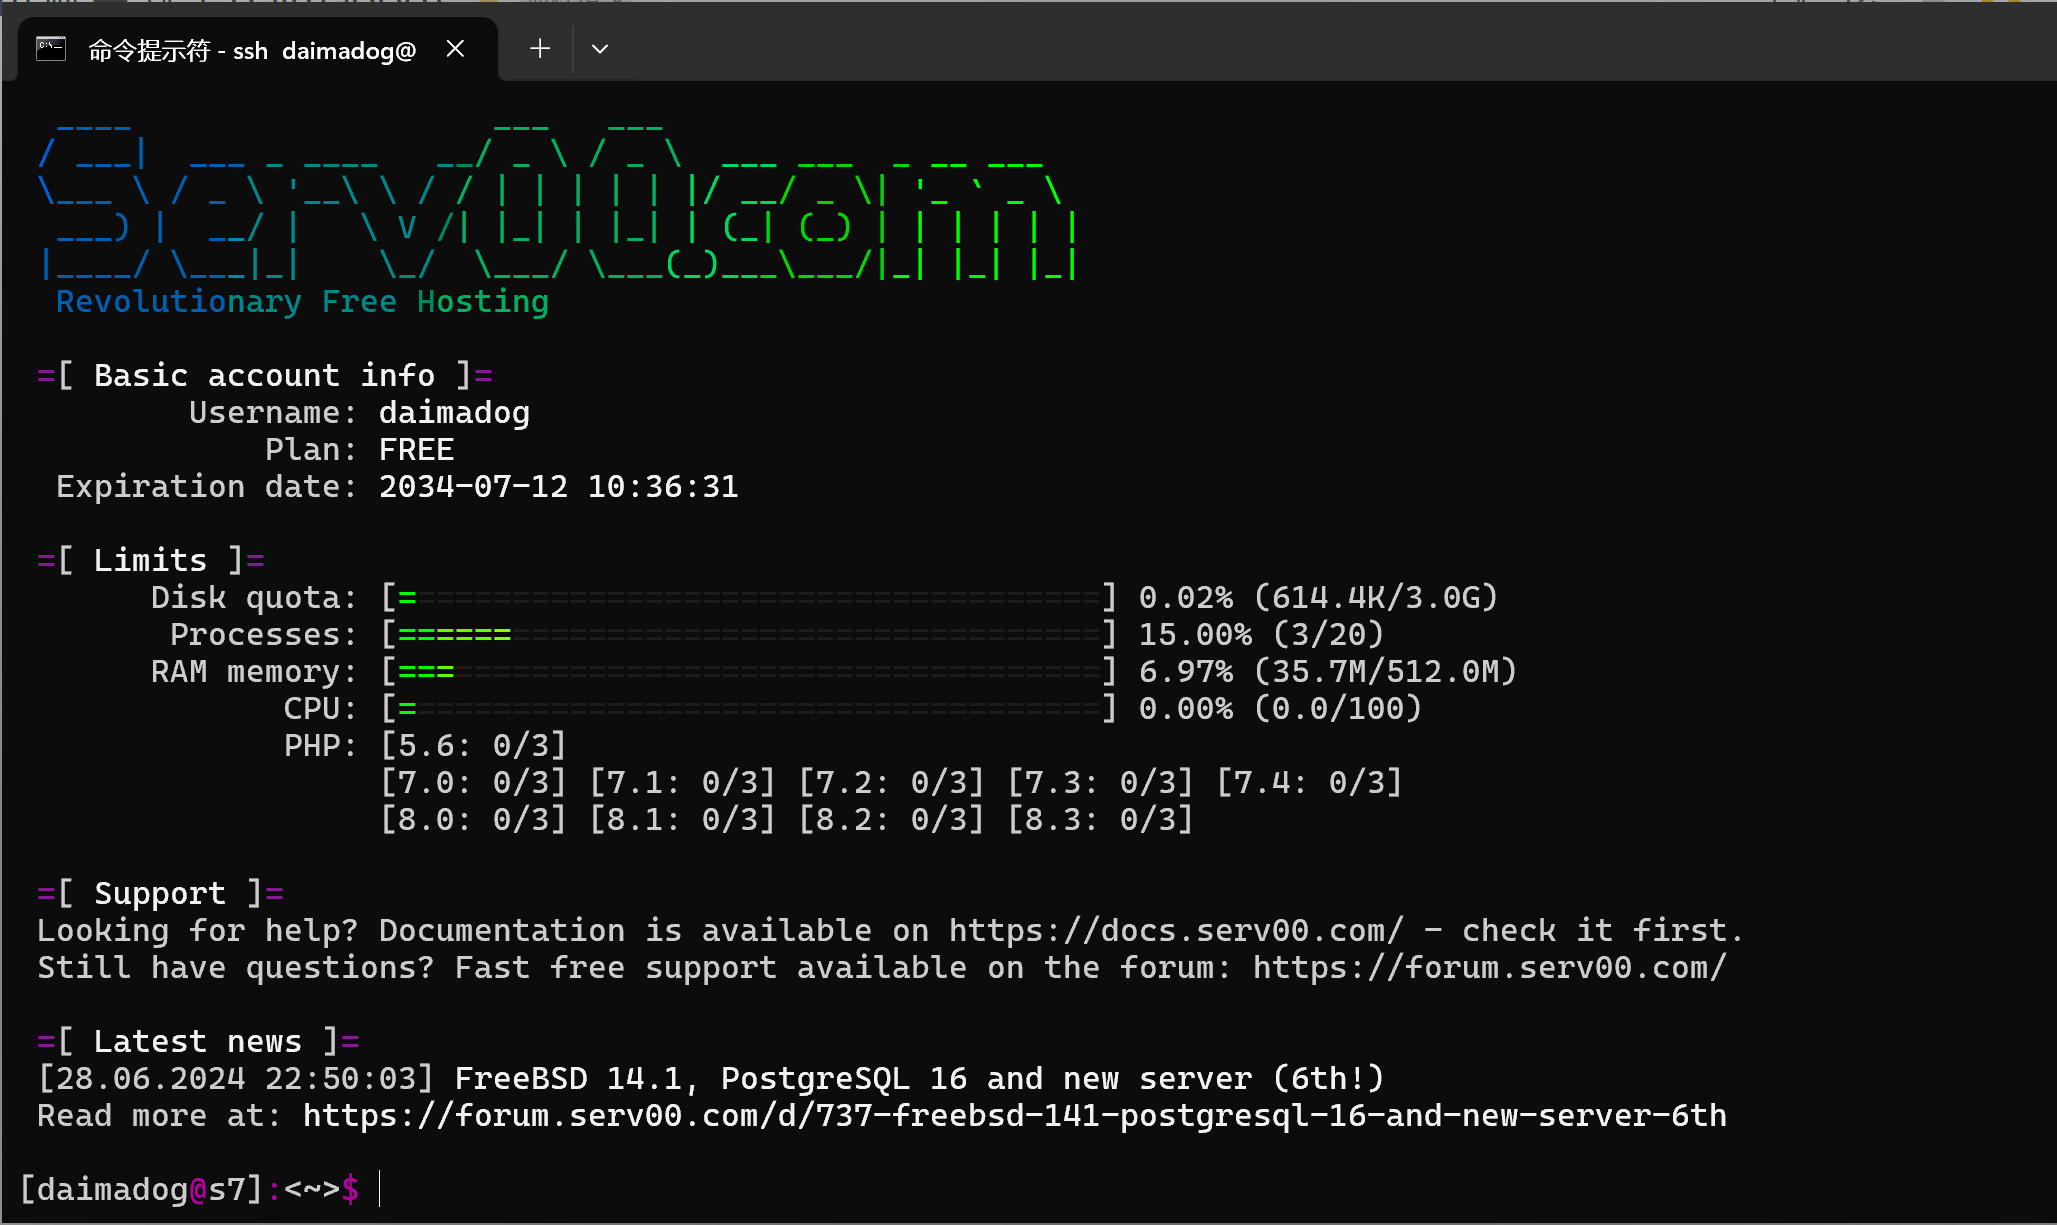Image resolution: width=2057 pixels, height=1225 pixels.
Task: Click the command prompt icon in the tab
Action: pos(51,49)
